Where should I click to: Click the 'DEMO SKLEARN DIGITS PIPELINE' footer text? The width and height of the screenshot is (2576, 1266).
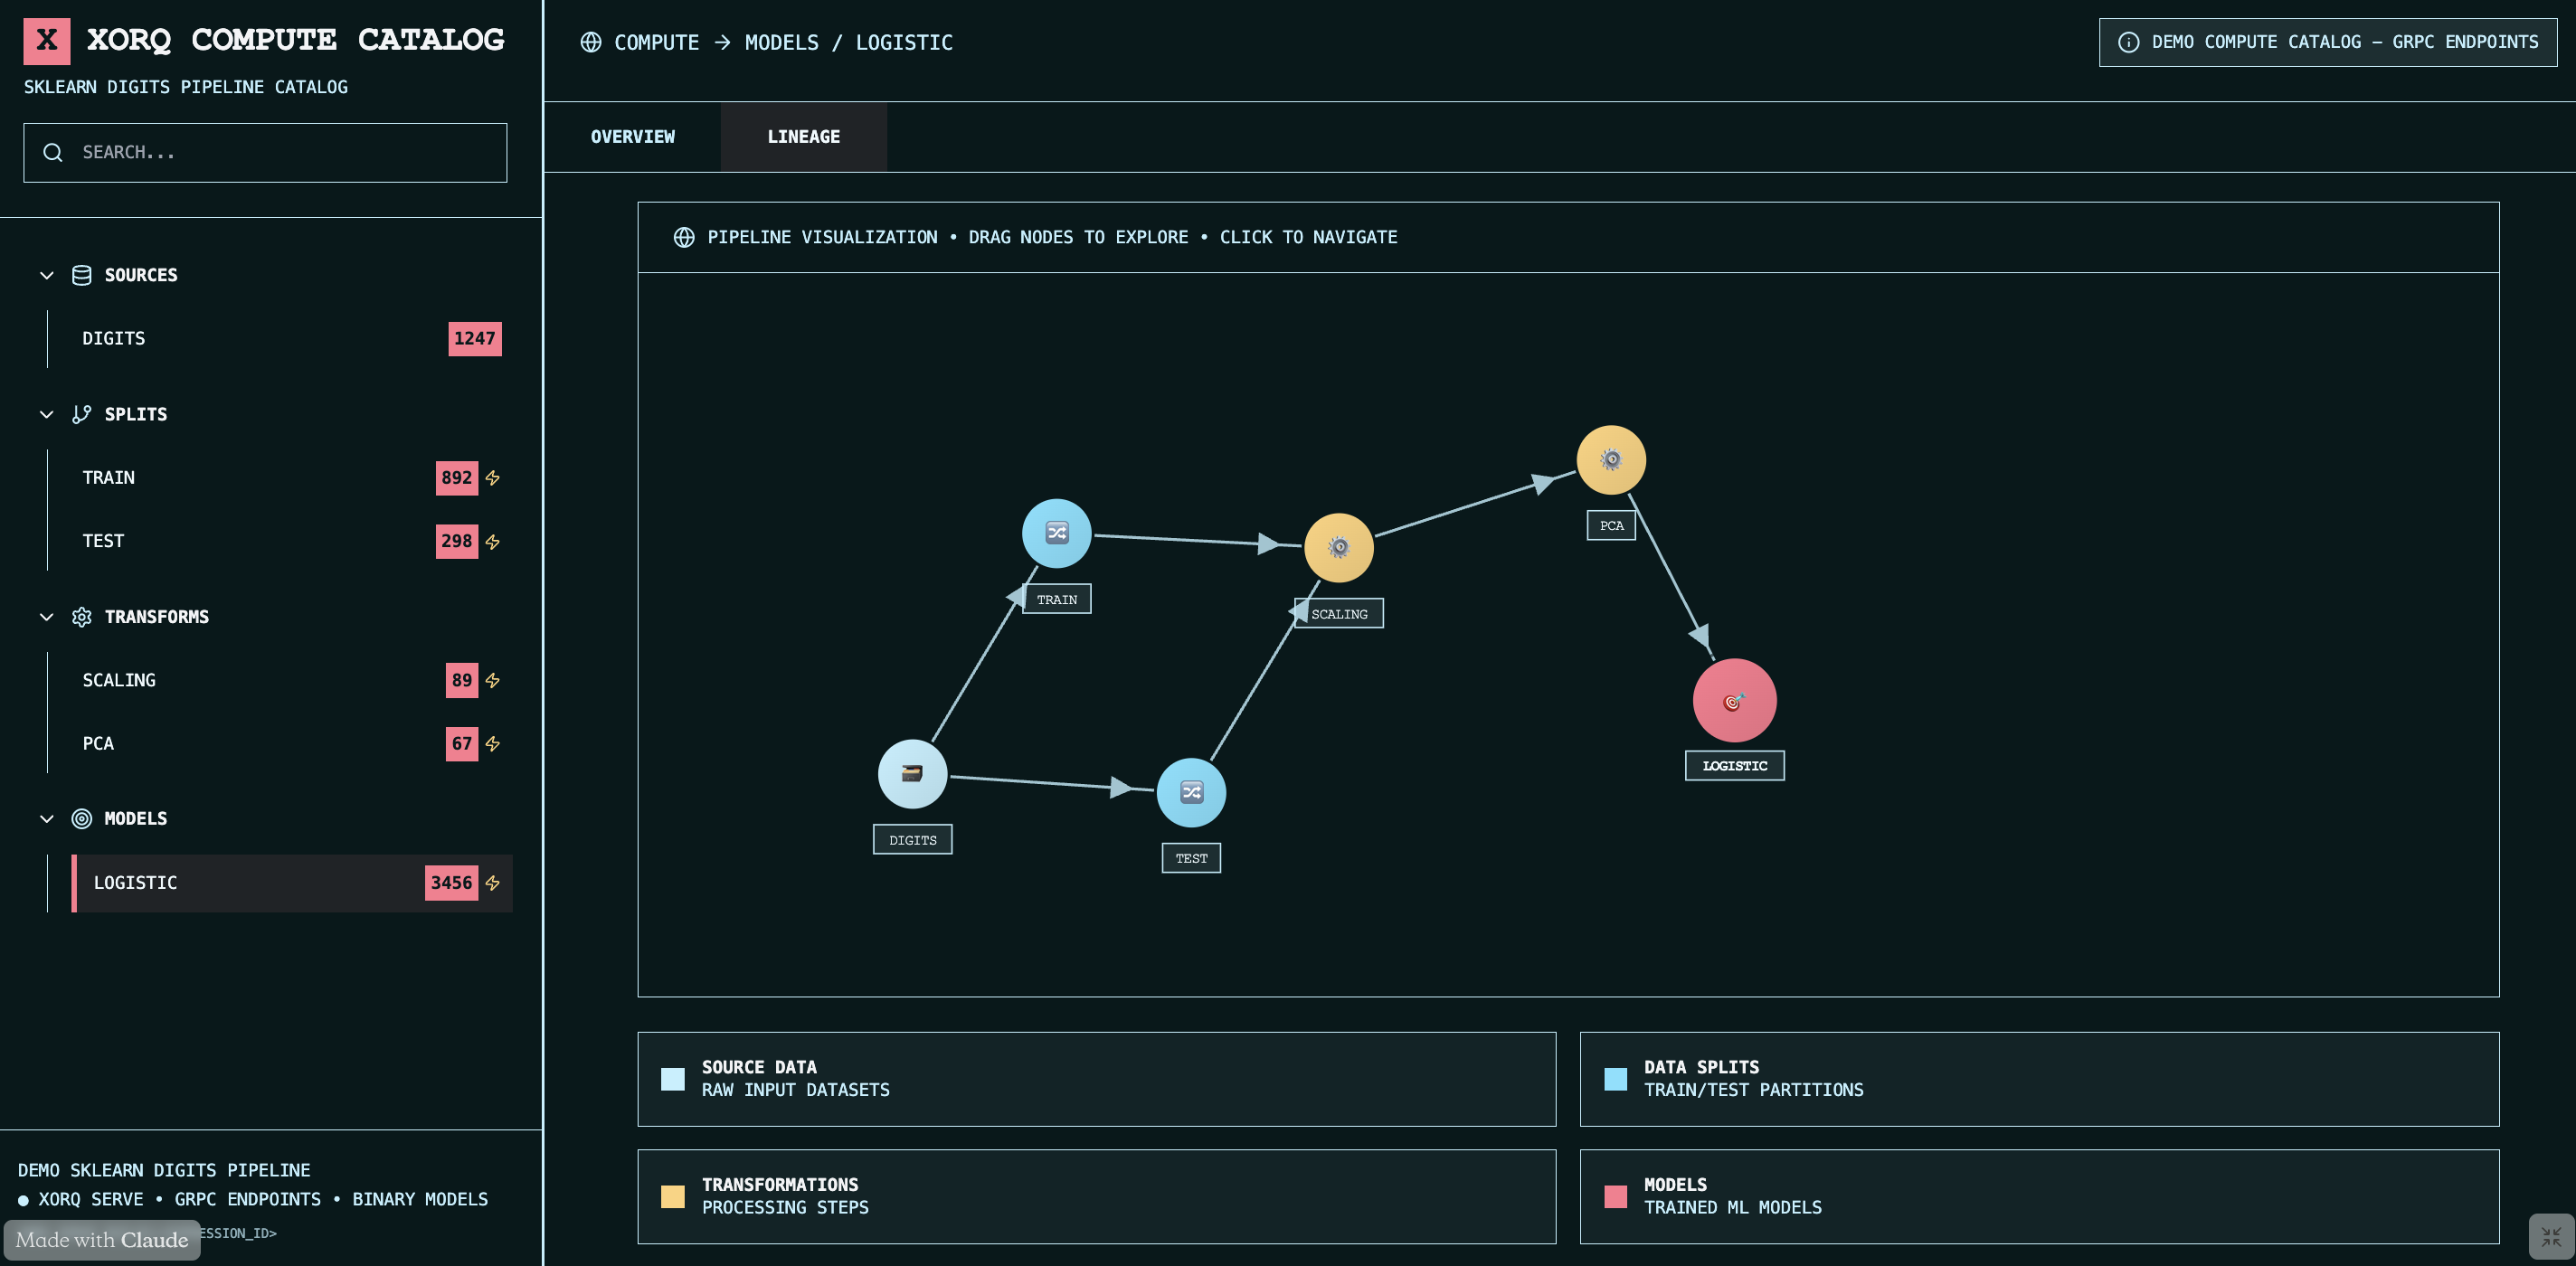[x=164, y=1170]
